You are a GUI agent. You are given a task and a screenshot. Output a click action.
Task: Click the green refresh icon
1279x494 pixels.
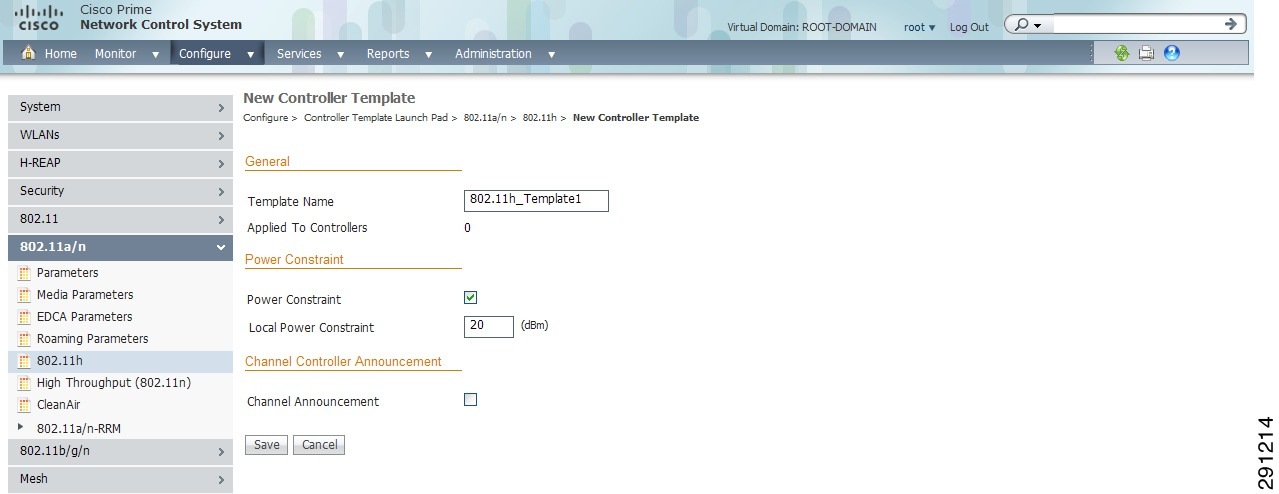click(x=1122, y=53)
